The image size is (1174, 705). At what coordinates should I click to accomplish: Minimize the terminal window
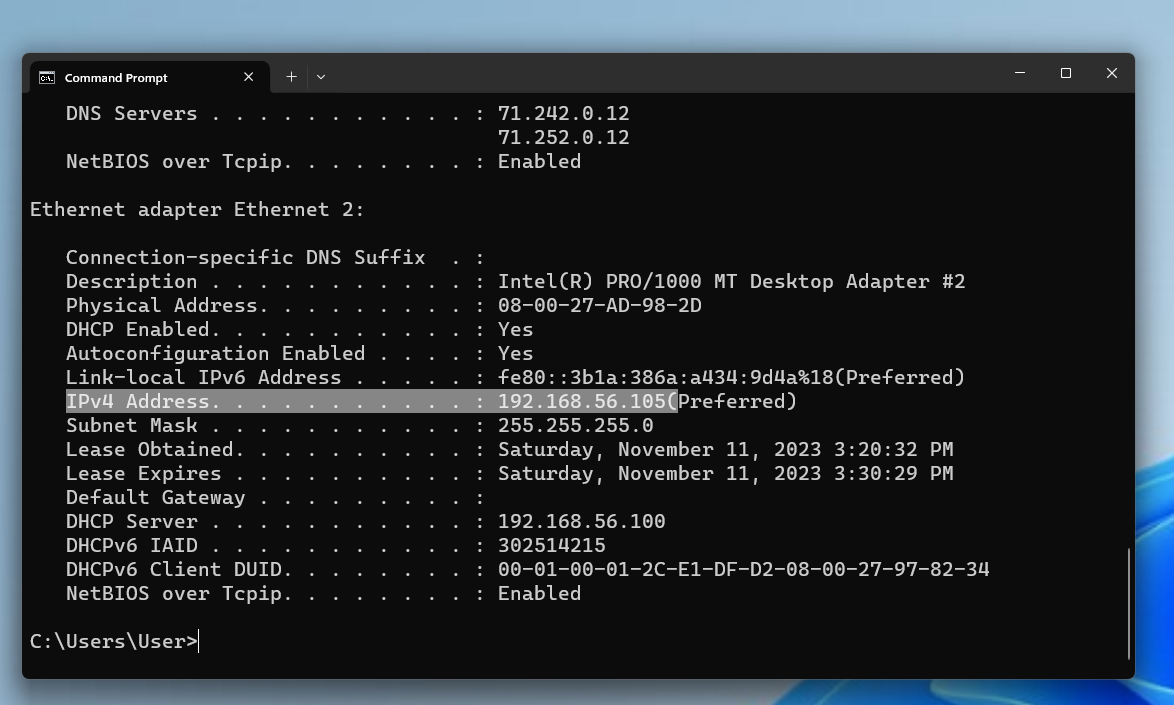coord(1020,73)
